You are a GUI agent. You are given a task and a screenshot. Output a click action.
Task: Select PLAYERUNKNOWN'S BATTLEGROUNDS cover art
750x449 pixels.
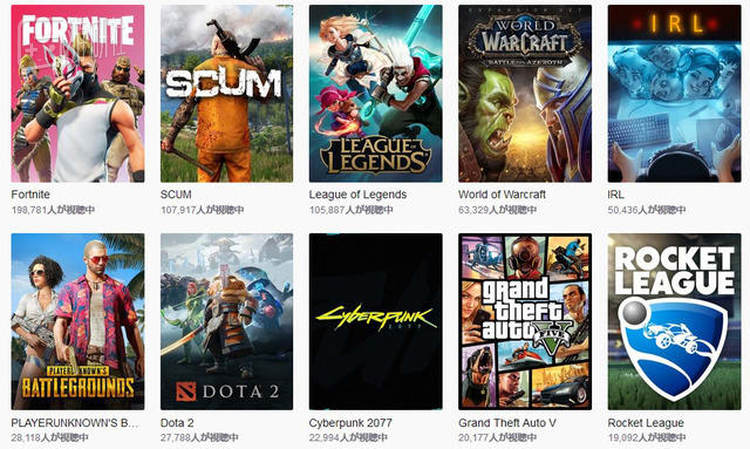click(x=77, y=322)
